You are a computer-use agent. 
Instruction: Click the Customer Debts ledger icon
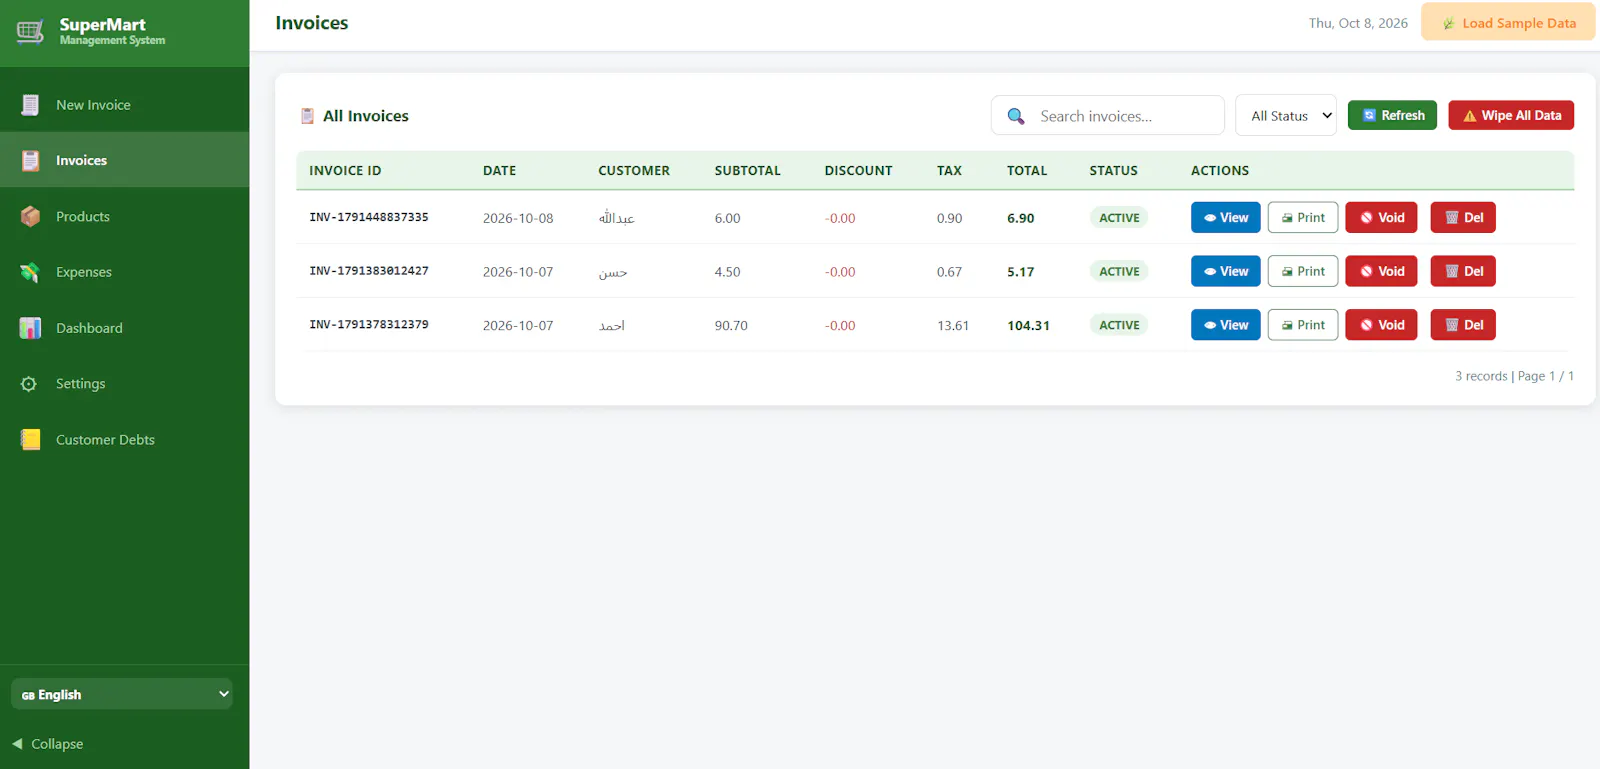tap(30, 439)
